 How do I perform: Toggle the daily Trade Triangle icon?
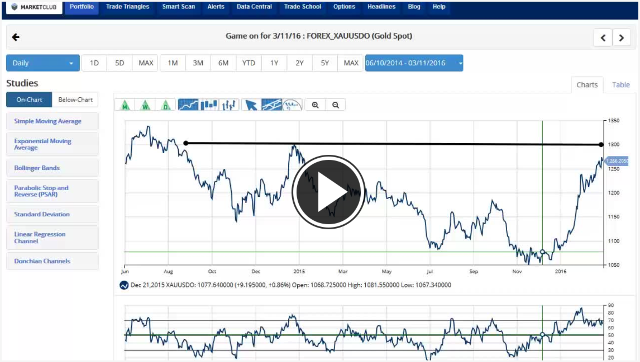pos(166,105)
